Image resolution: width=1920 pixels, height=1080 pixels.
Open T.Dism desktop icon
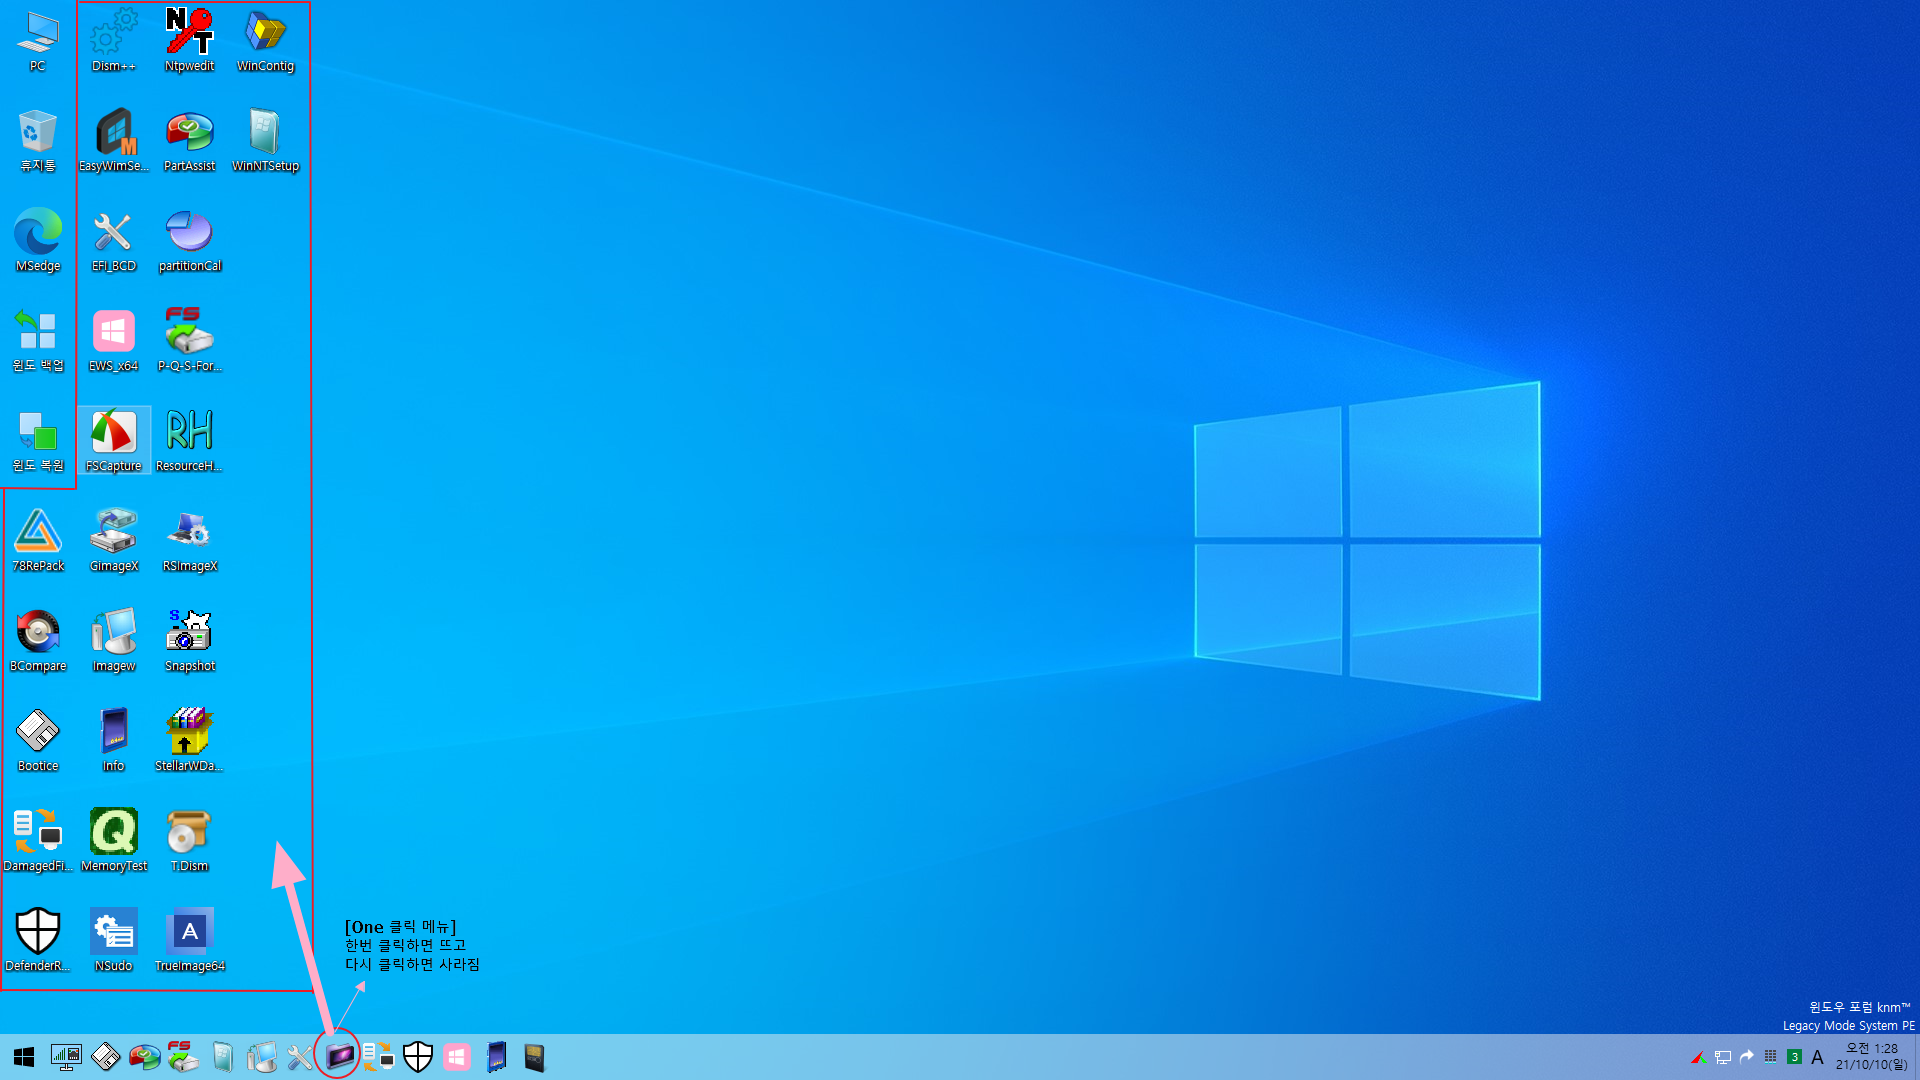click(x=190, y=841)
